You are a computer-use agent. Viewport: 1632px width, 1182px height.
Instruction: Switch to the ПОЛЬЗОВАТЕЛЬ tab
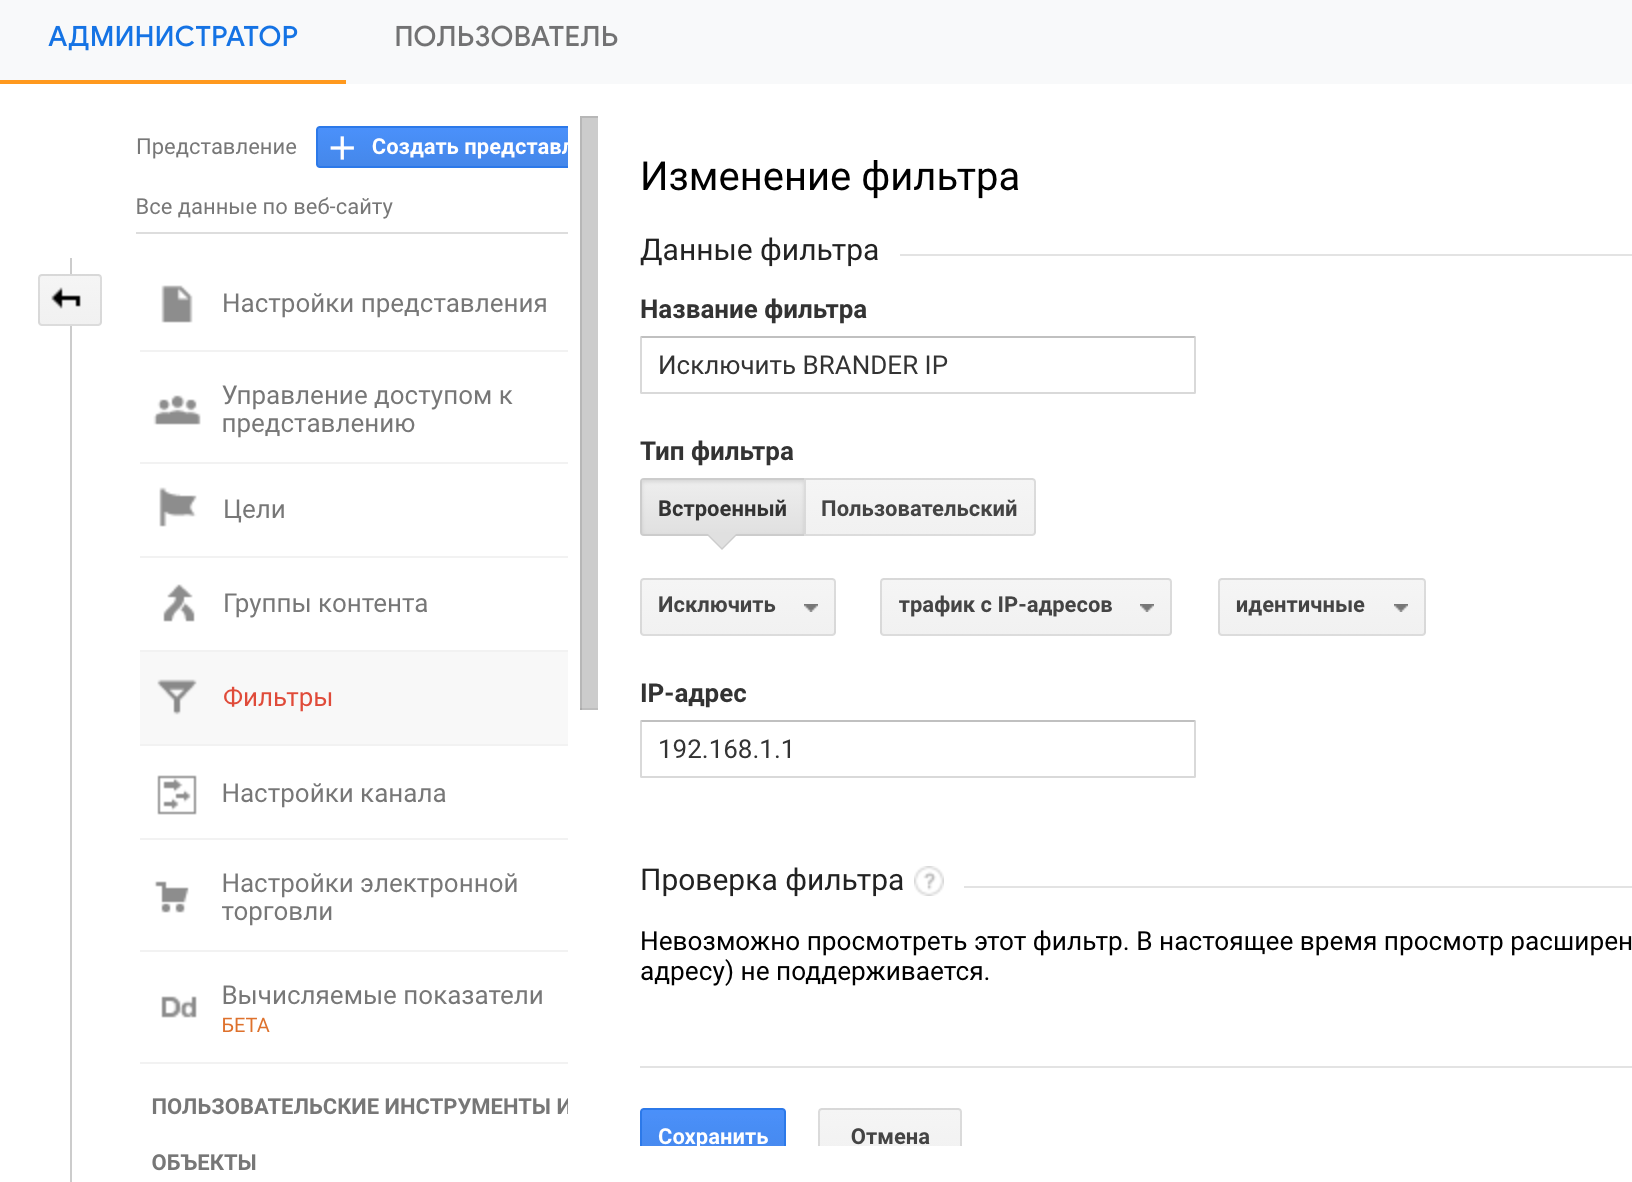click(506, 37)
